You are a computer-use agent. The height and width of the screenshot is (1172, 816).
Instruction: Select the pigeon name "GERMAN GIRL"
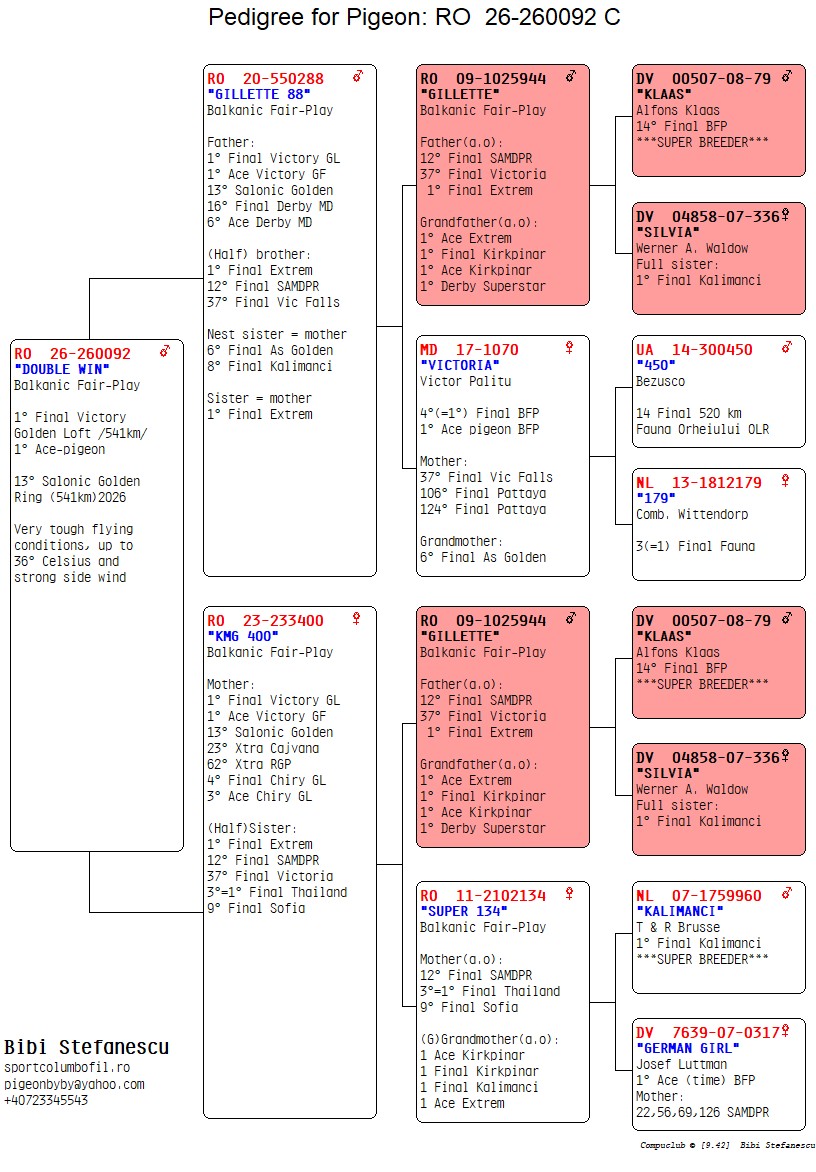tap(687, 1049)
